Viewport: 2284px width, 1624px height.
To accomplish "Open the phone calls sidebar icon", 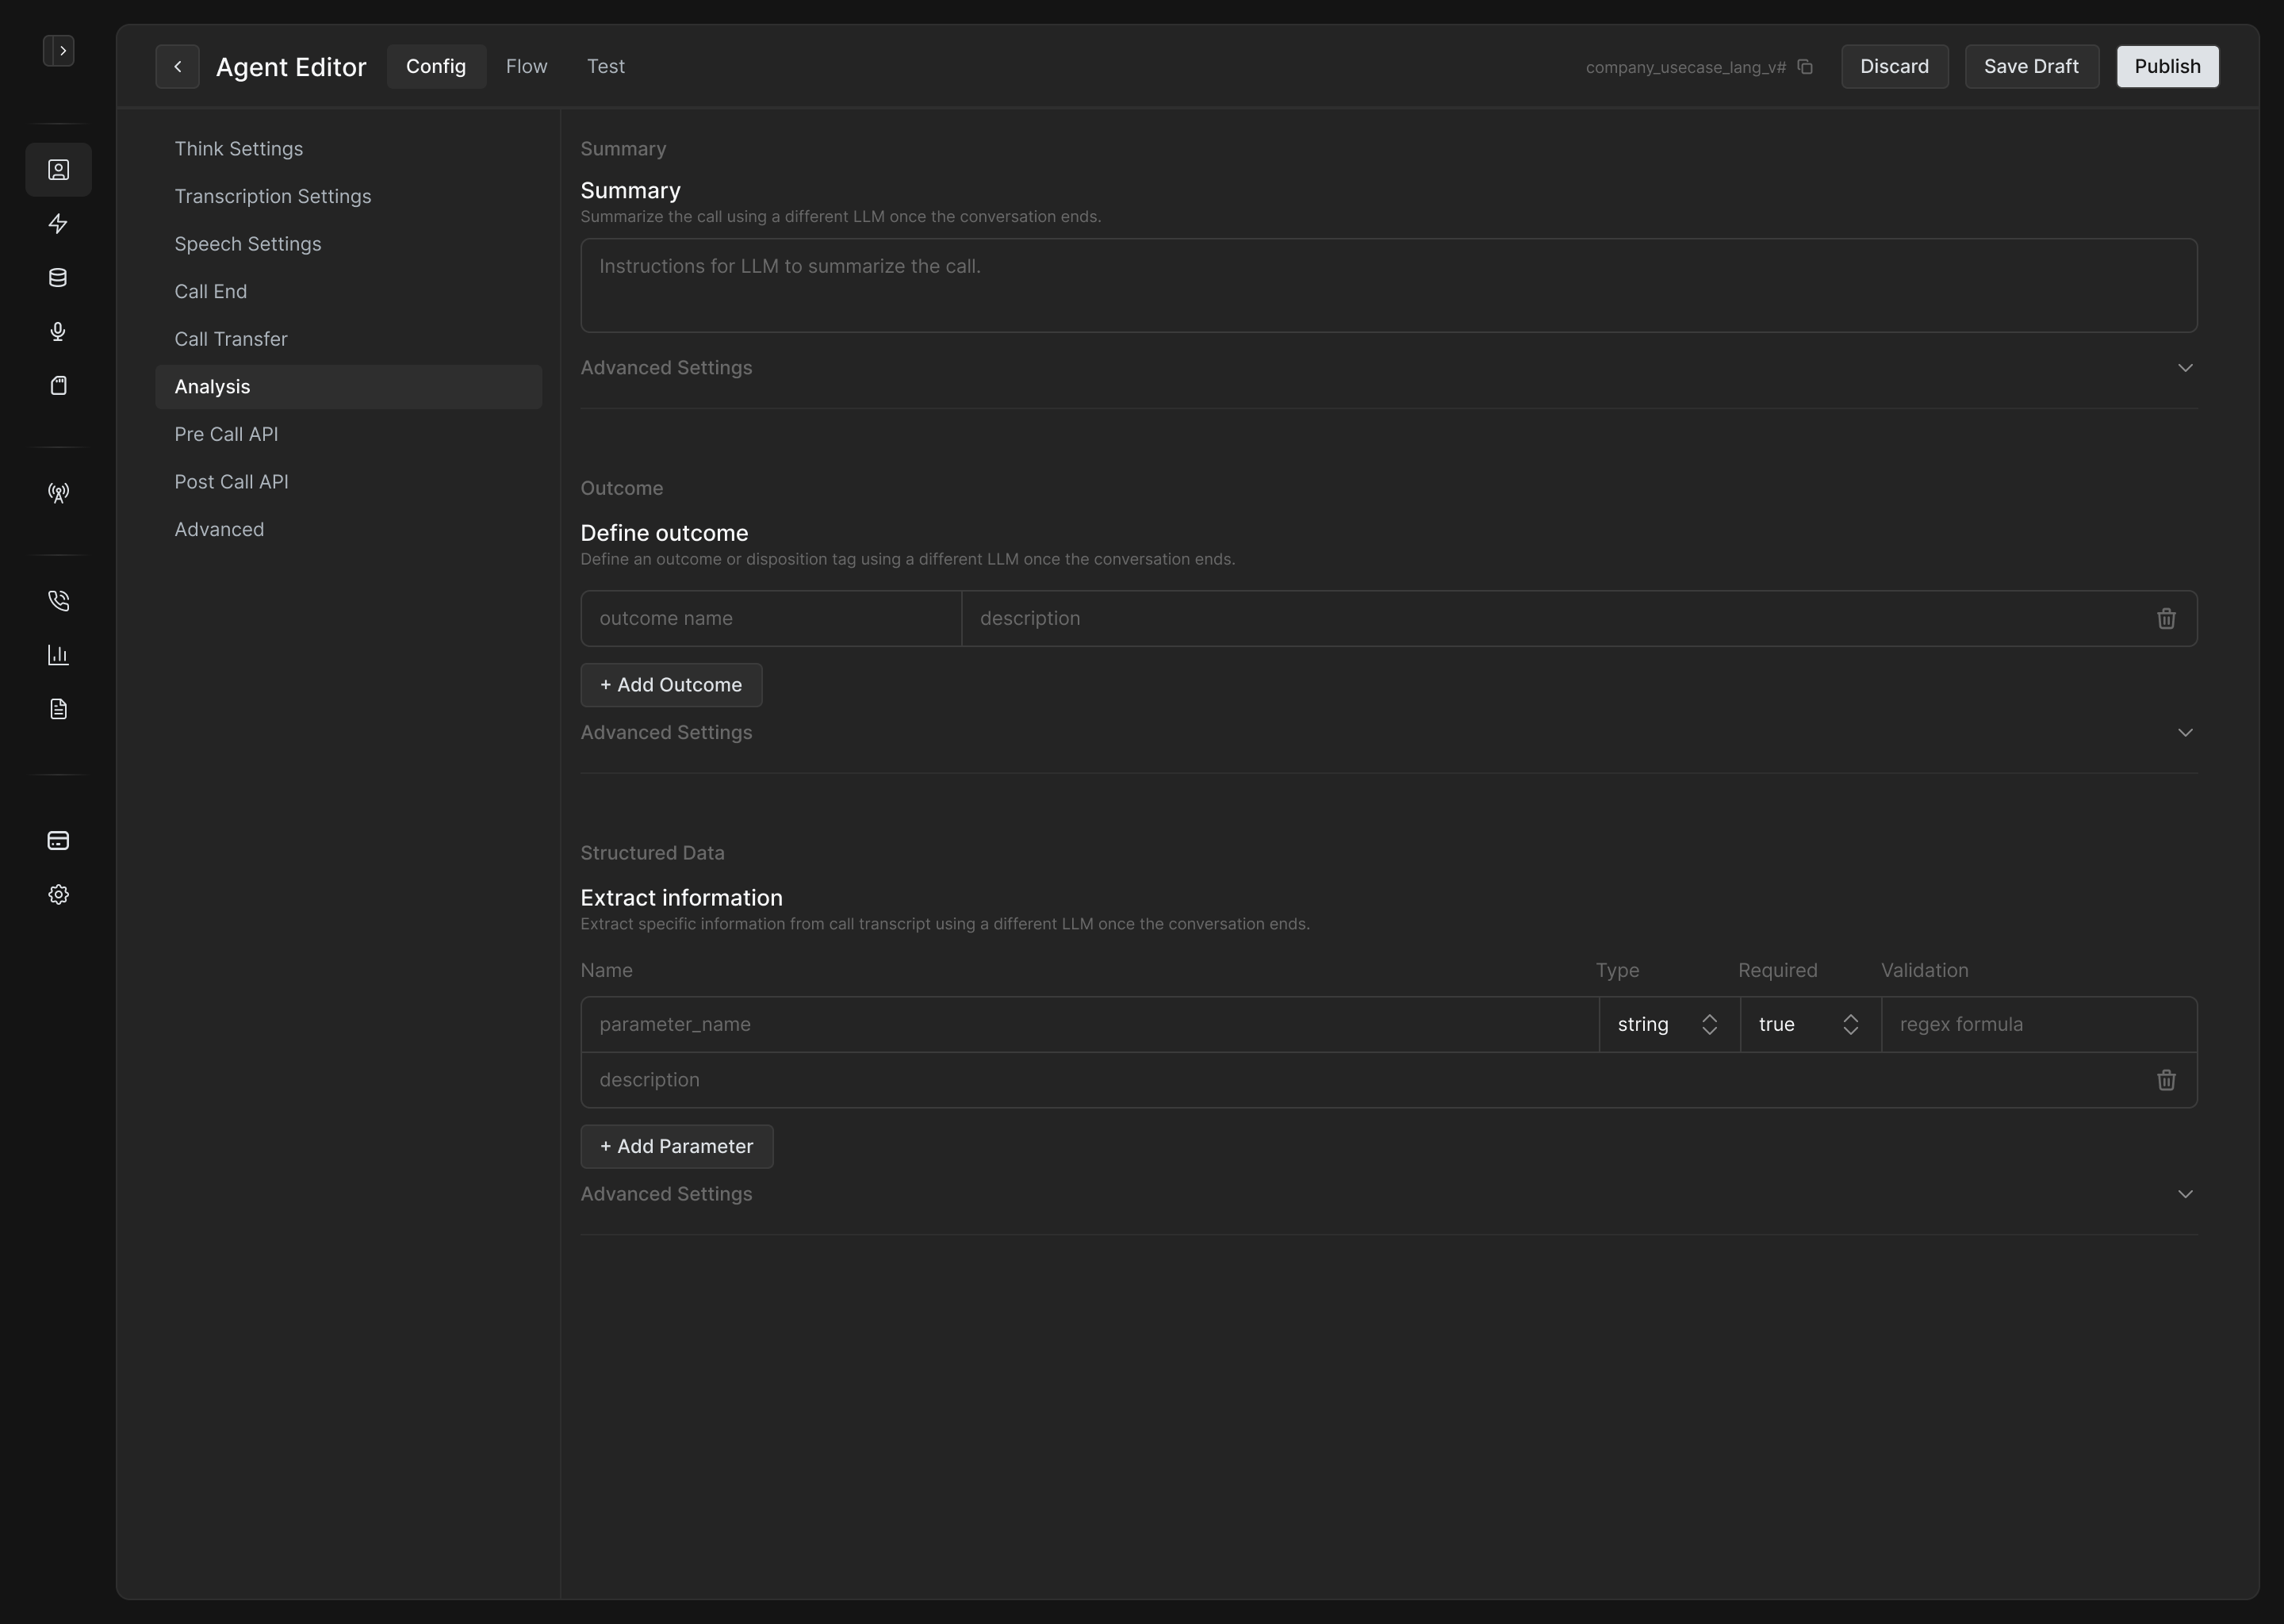I will point(58,600).
